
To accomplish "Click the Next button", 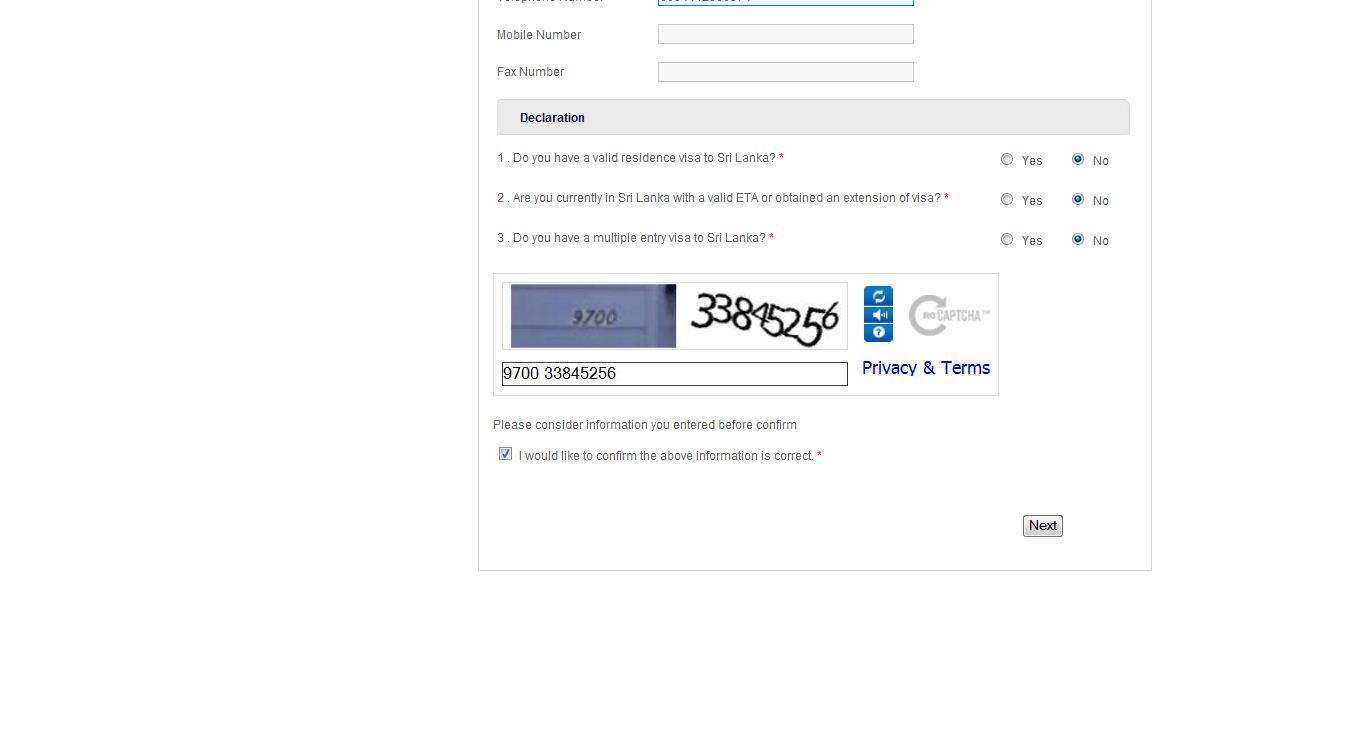I will [x=1043, y=526].
